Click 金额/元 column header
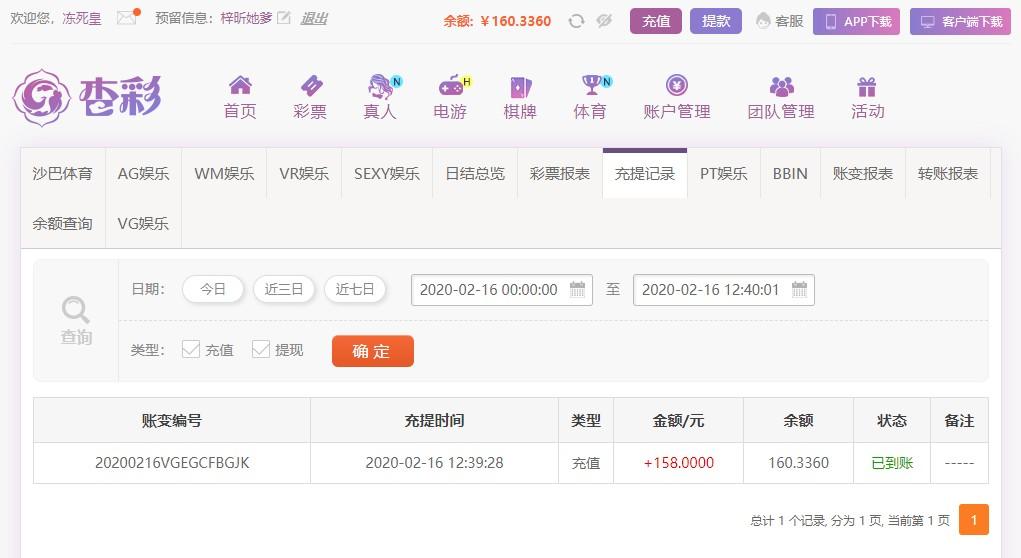1021x558 pixels. [678, 421]
